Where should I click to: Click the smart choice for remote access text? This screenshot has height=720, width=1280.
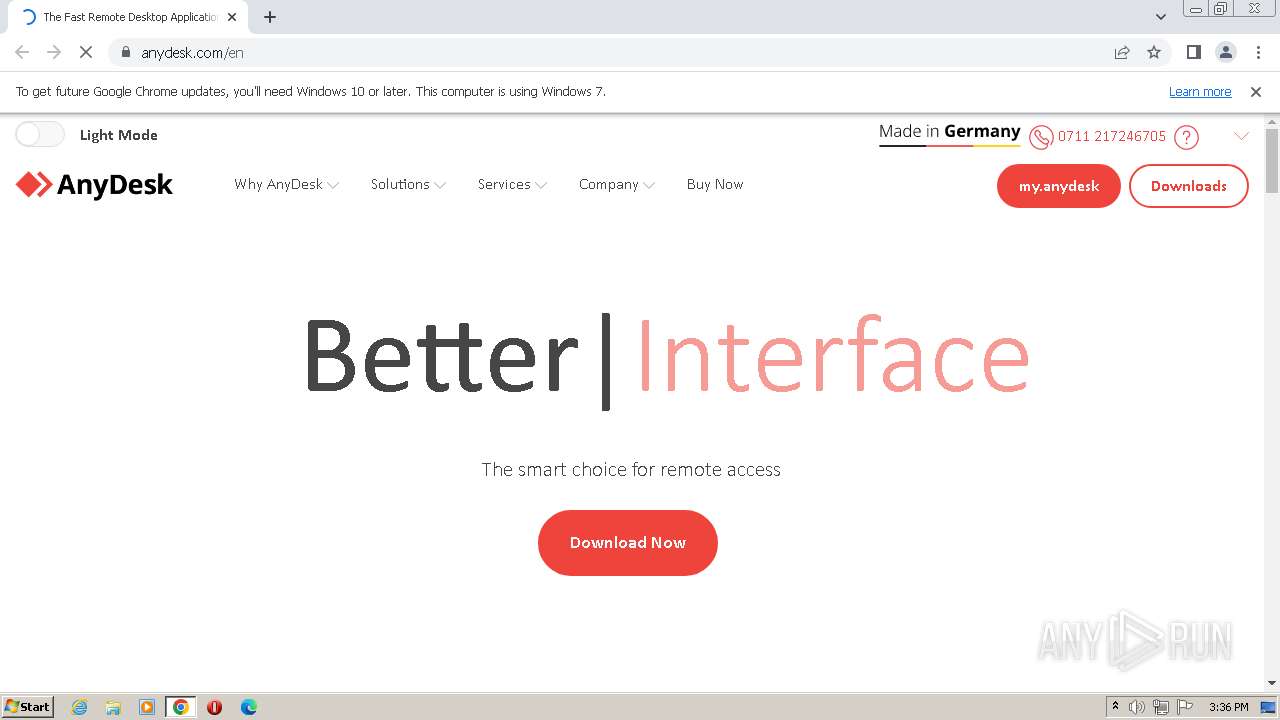[631, 469]
